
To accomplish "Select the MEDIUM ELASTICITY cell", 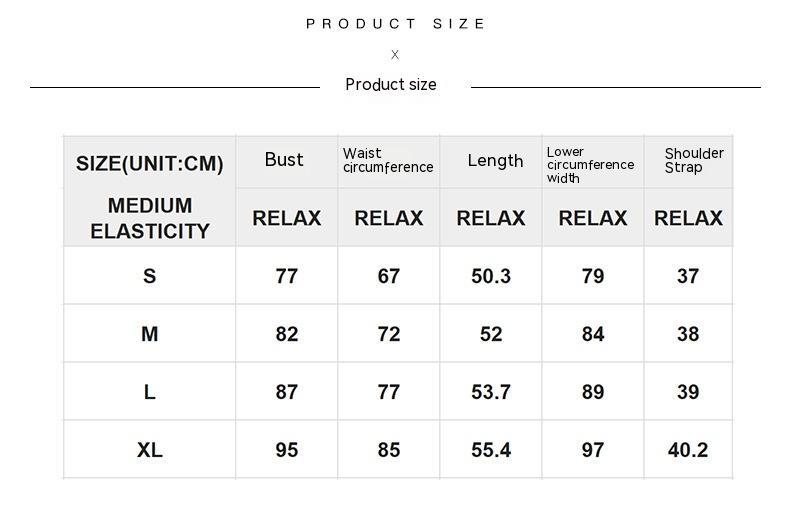I will (x=150, y=218).
